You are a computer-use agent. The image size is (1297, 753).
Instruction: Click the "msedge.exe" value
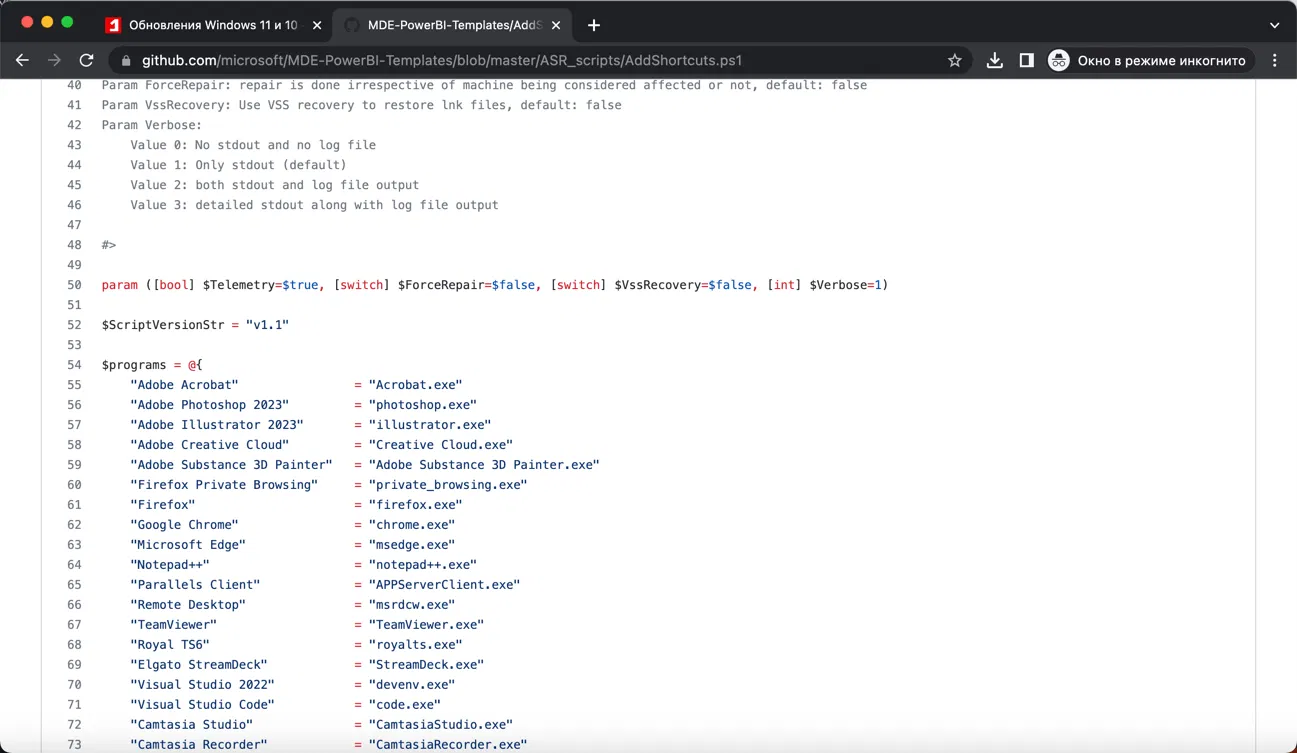coord(412,545)
